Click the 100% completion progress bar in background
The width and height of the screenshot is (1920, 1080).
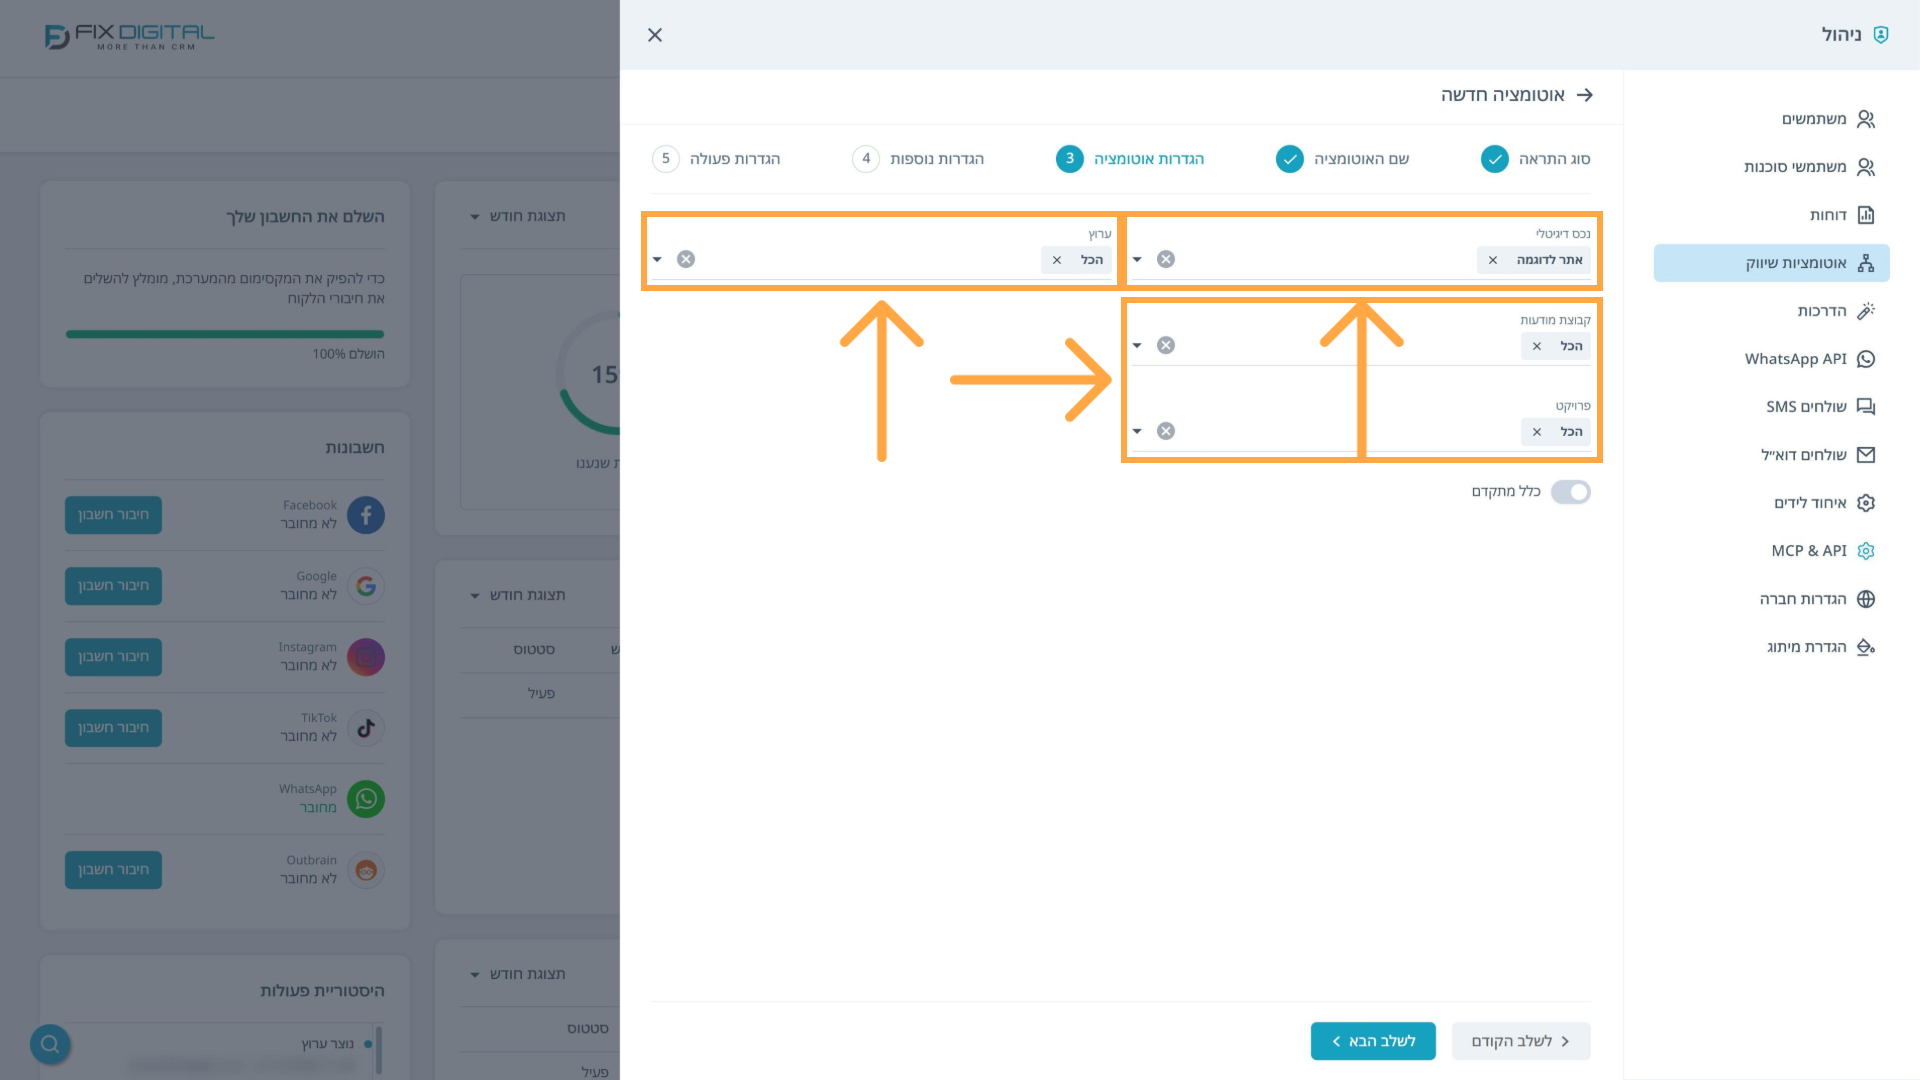point(225,334)
